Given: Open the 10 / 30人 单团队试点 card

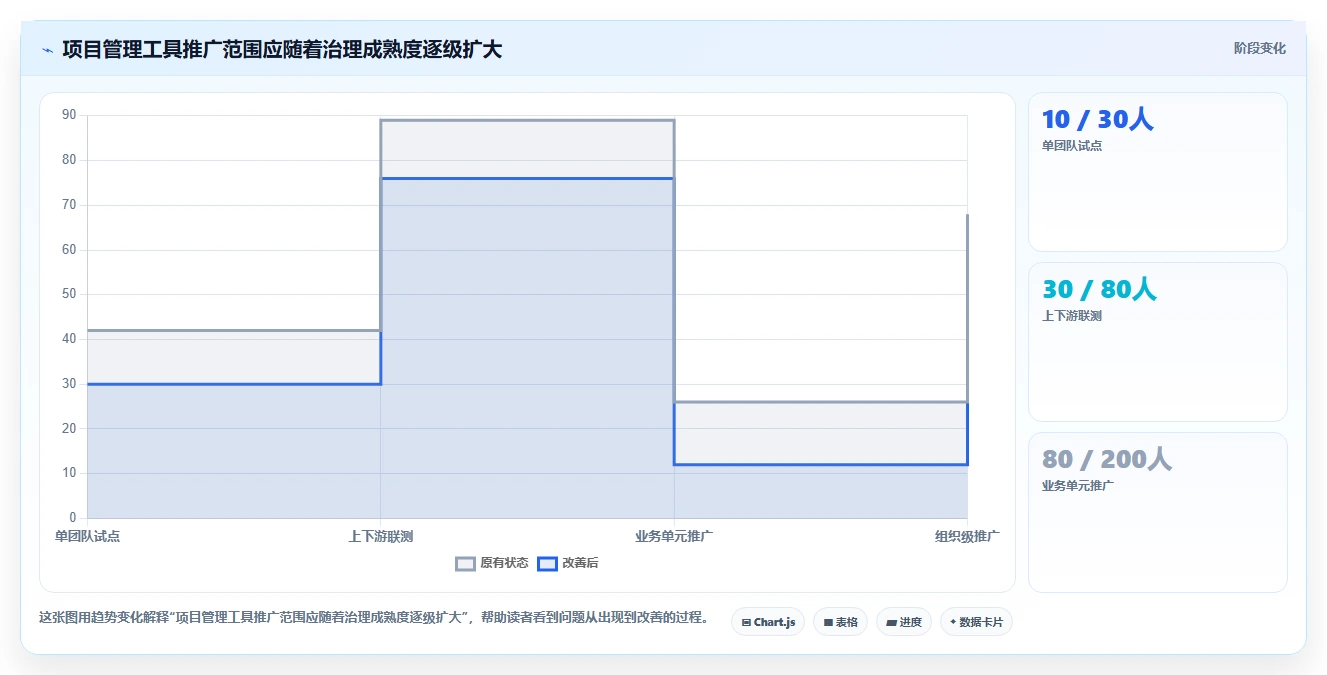Looking at the screenshot, I should 1157,172.
